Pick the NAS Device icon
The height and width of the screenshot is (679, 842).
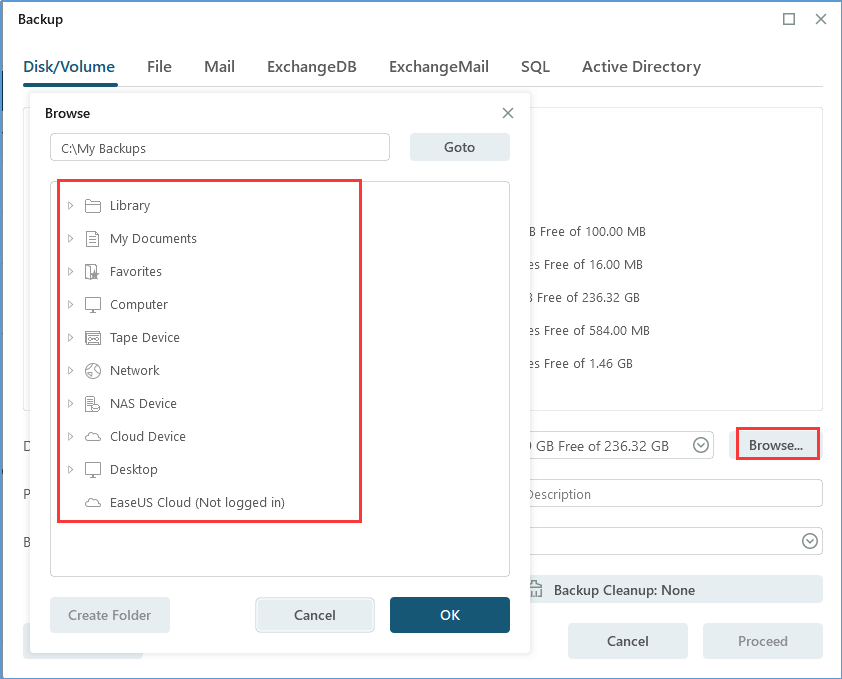pyautogui.click(x=91, y=403)
